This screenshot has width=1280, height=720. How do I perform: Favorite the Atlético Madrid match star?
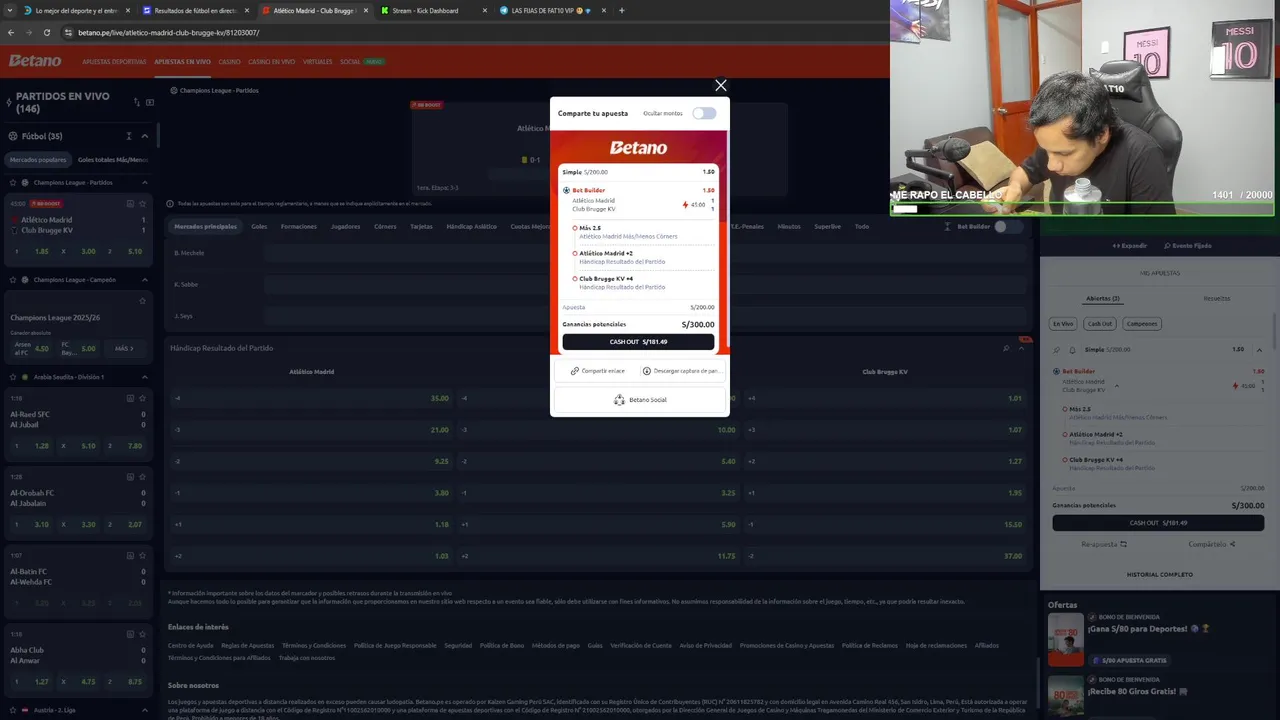click(143, 203)
